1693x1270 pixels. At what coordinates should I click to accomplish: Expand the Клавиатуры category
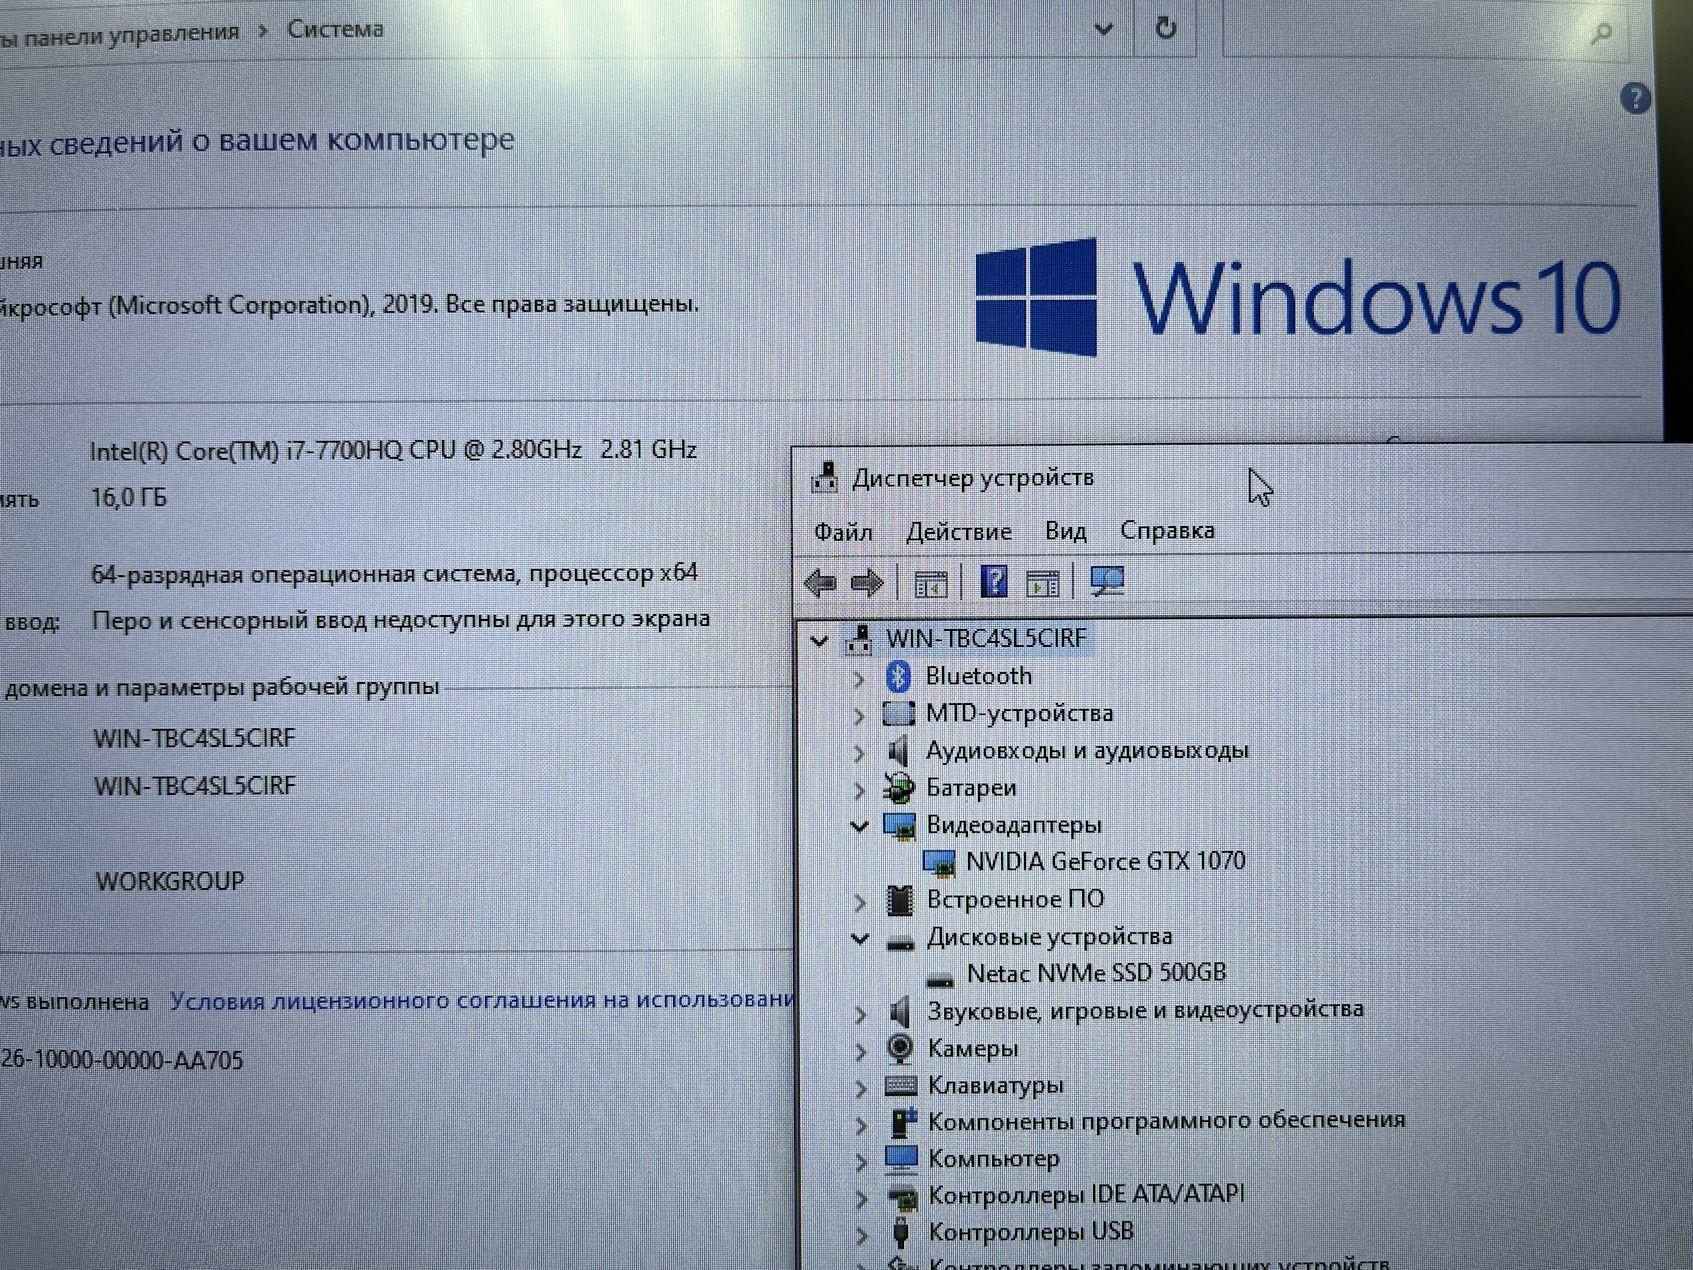861,1087
